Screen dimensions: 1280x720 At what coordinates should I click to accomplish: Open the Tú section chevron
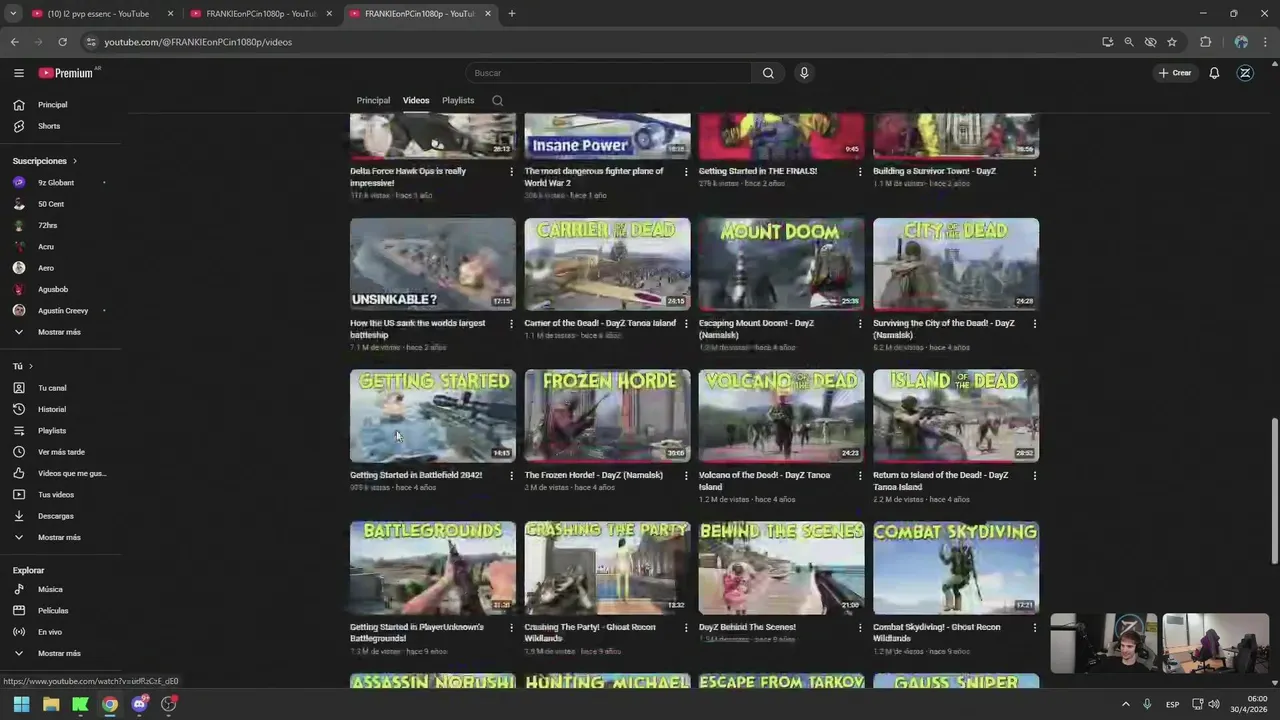(30, 367)
